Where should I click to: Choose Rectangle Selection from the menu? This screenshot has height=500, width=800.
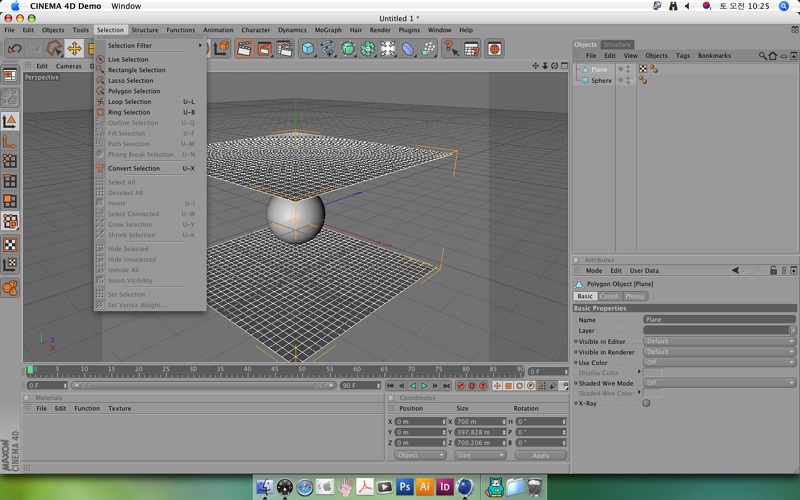[x=137, y=70]
